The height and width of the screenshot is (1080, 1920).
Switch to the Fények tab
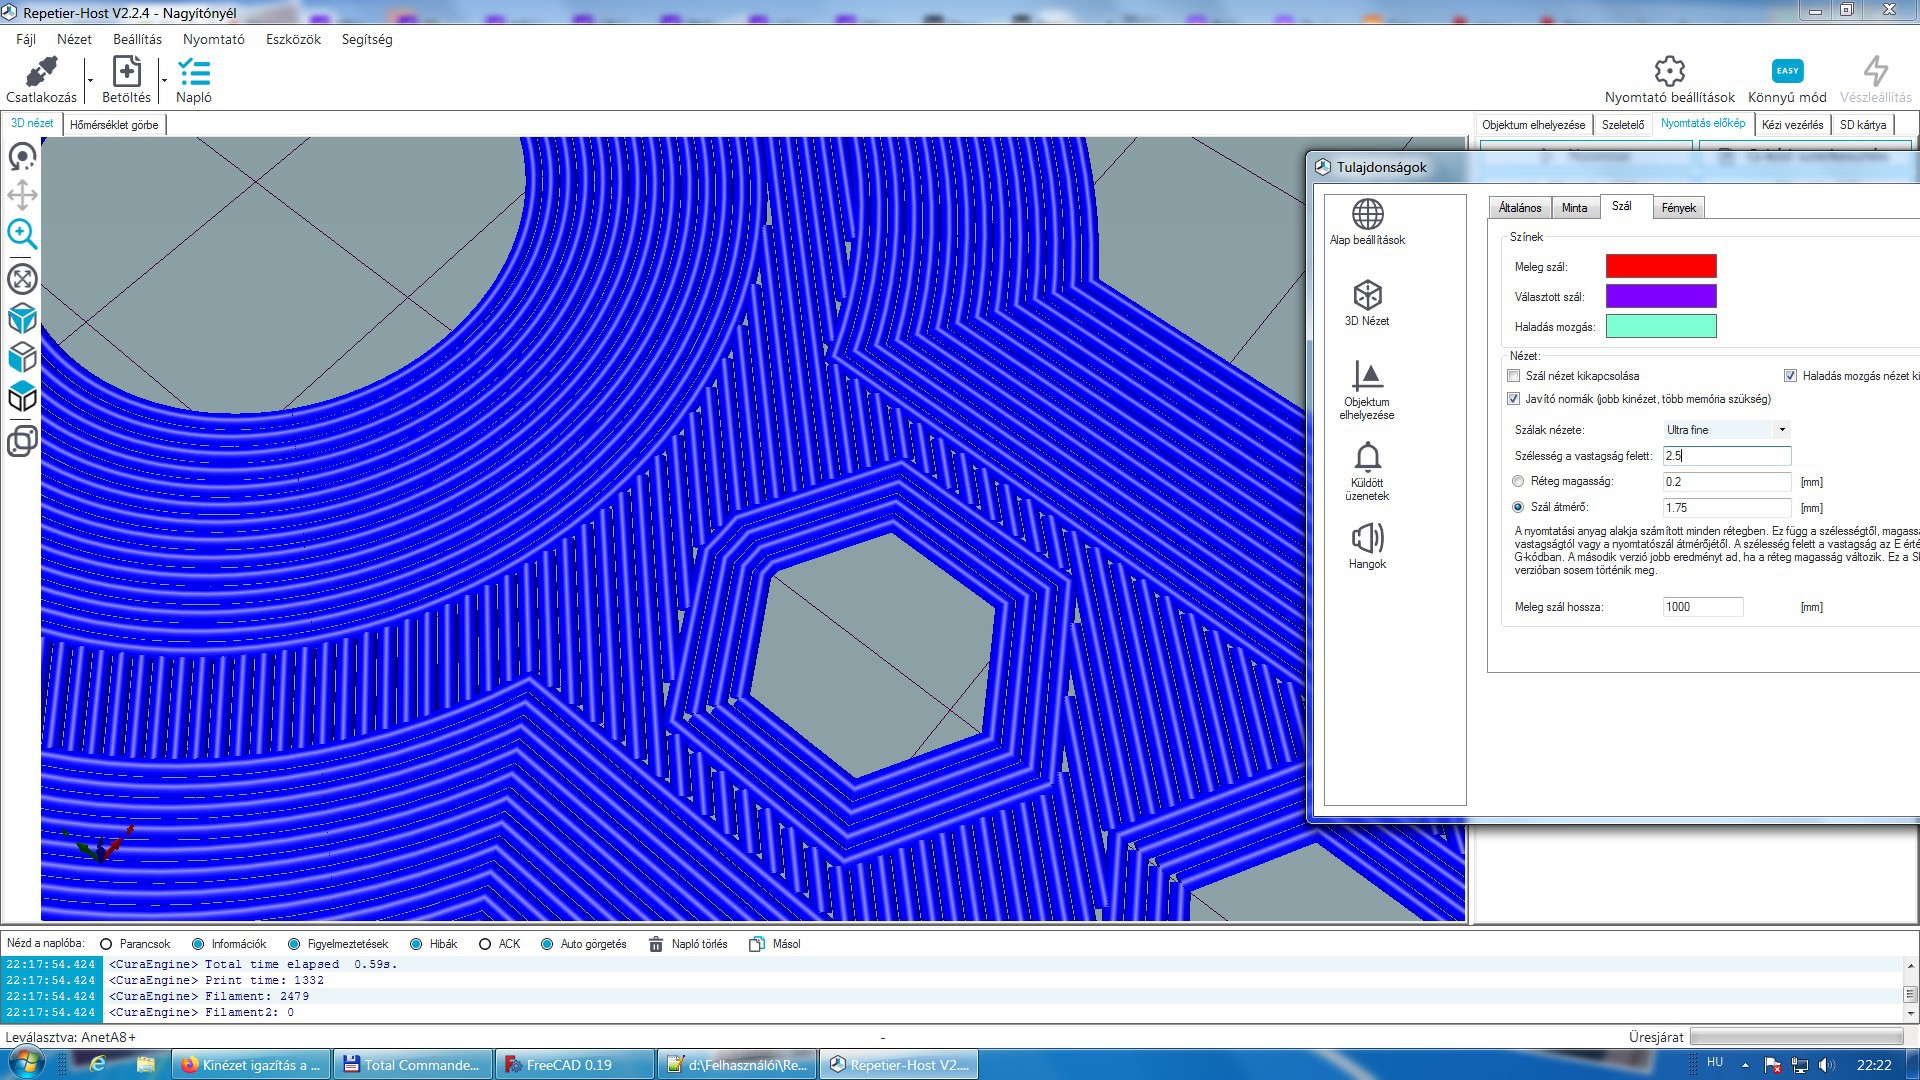tap(1678, 208)
